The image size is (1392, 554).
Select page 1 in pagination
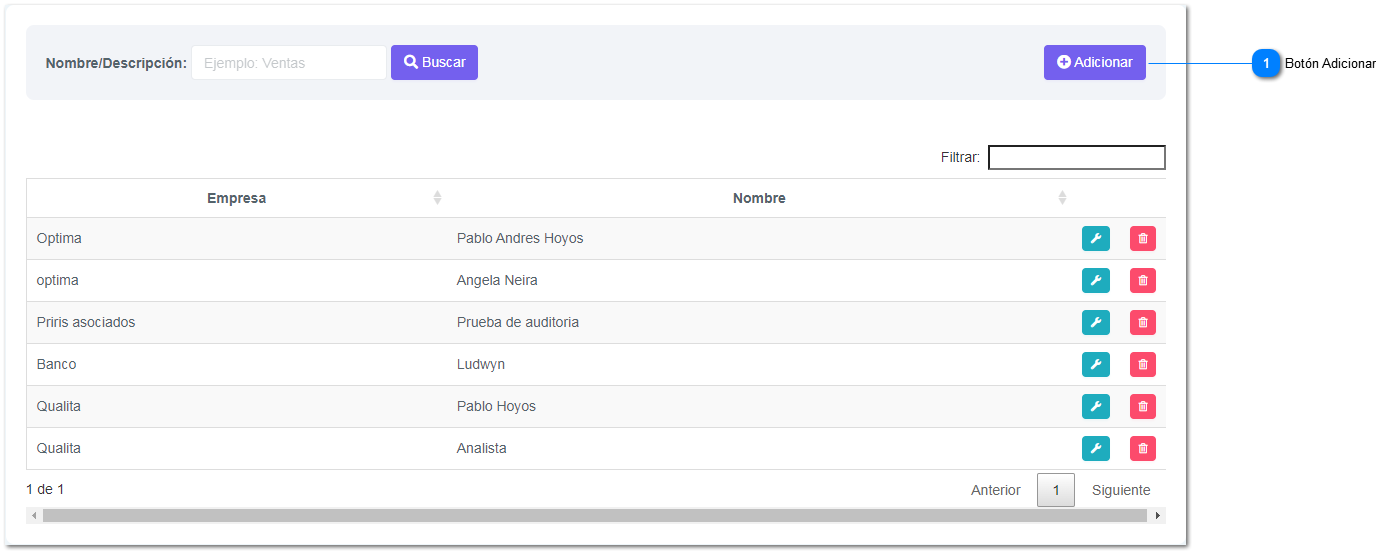pos(1055,490)
